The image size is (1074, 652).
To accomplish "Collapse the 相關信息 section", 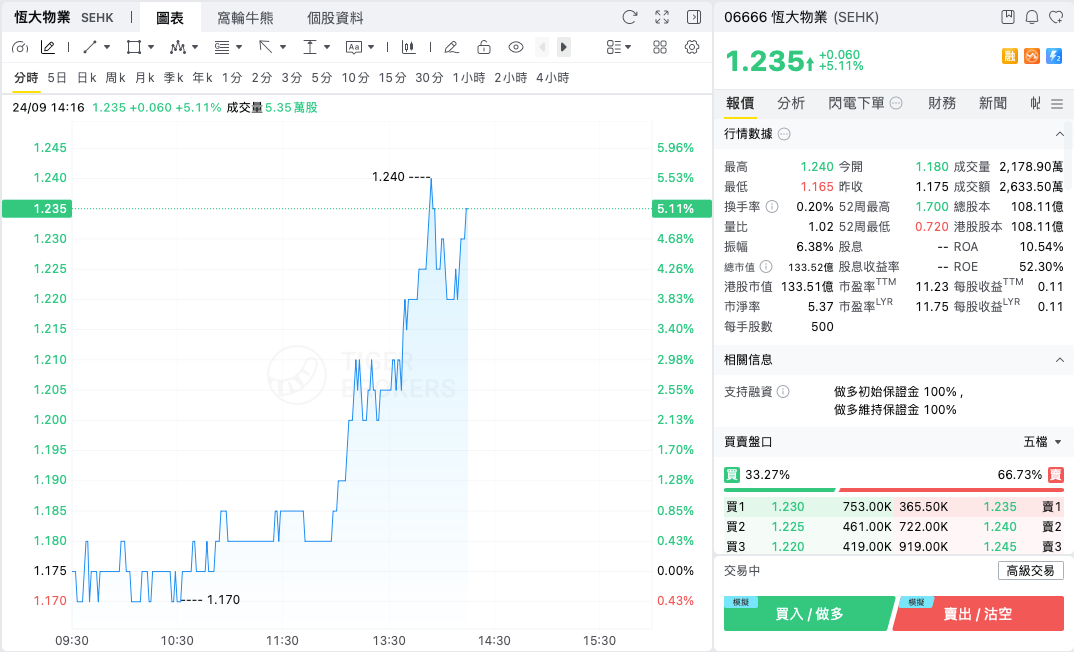I will point(1059,360).
